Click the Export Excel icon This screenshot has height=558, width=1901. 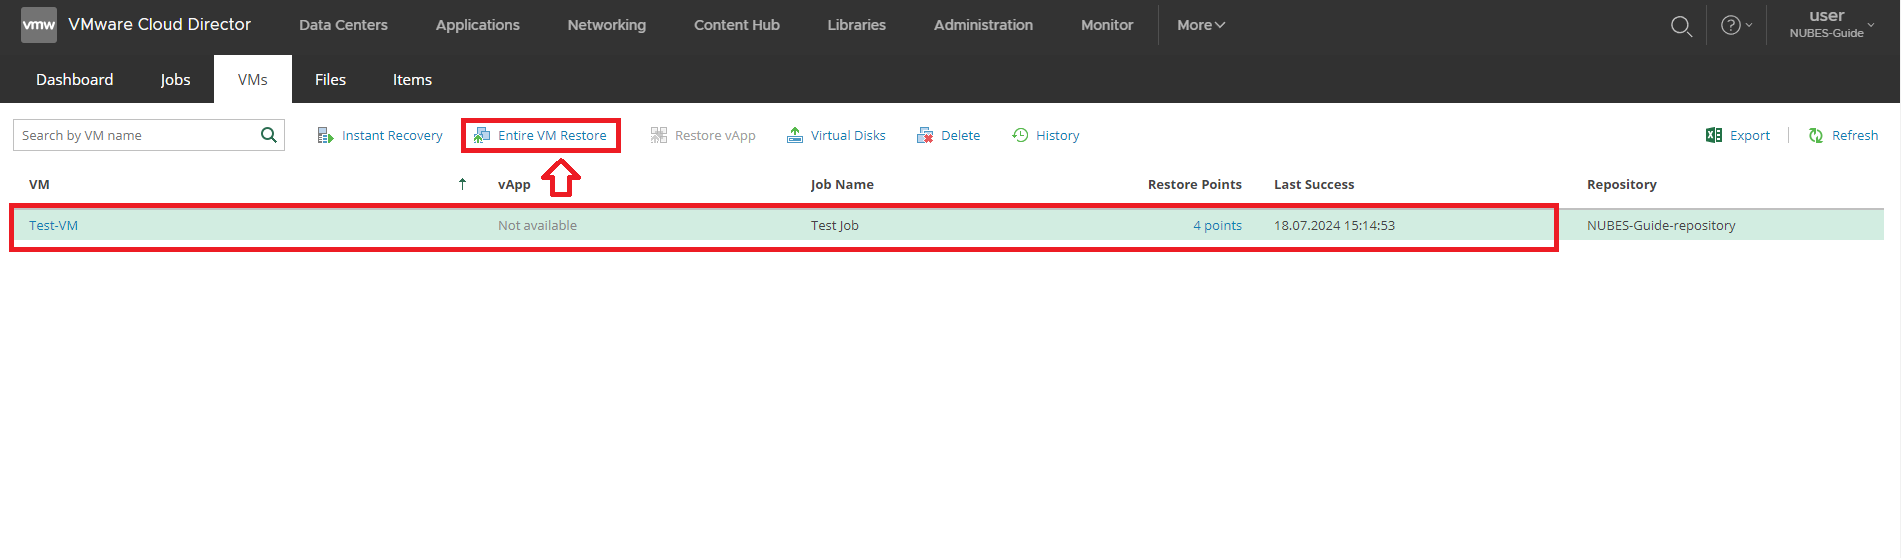(x=1714, y=135)
